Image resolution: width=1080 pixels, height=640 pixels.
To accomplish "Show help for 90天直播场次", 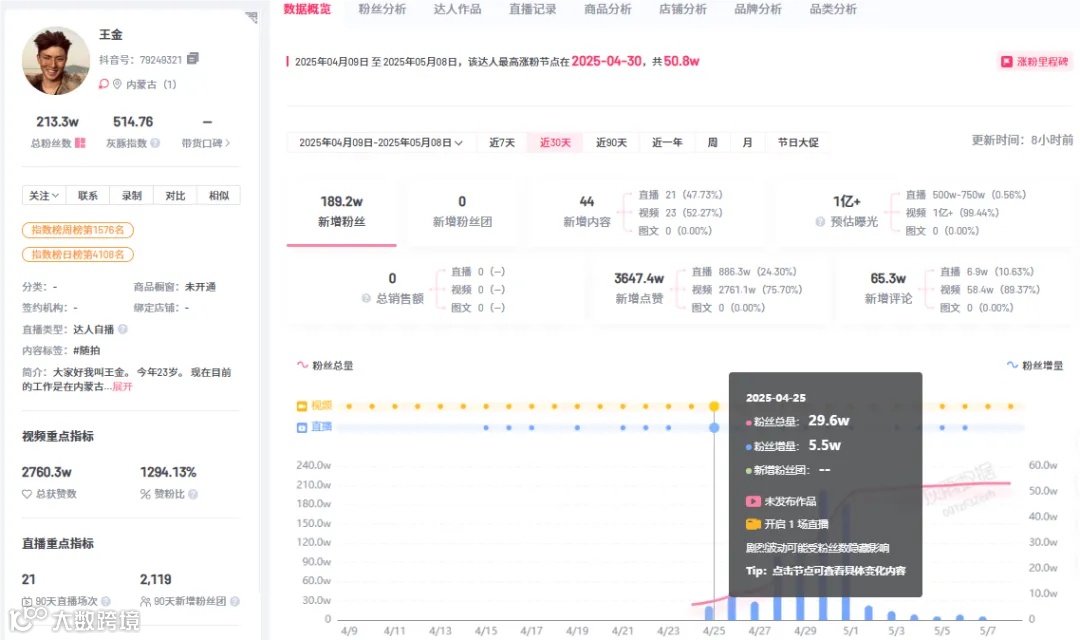I will tap(105, 601).
